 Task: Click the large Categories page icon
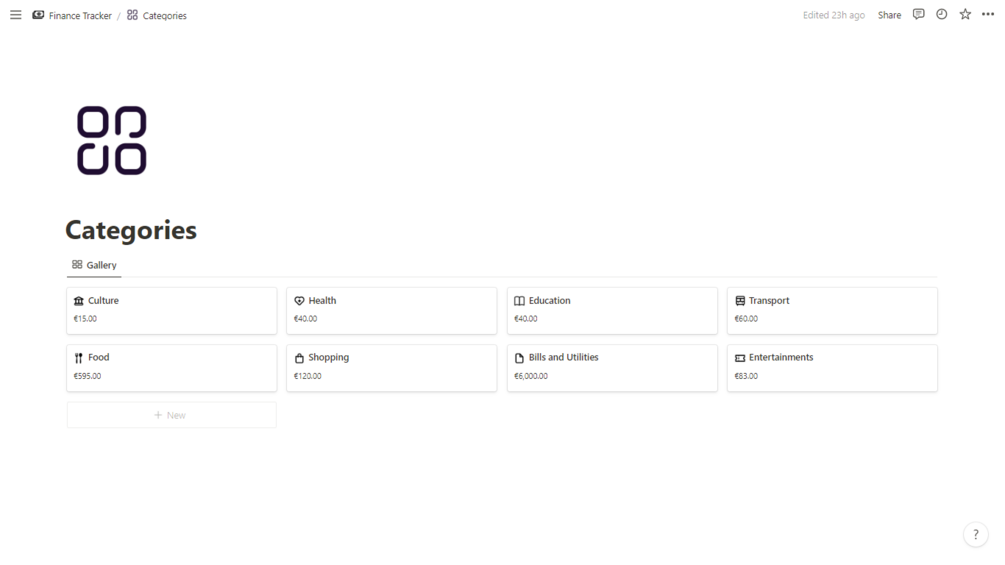tap(112, 140)
